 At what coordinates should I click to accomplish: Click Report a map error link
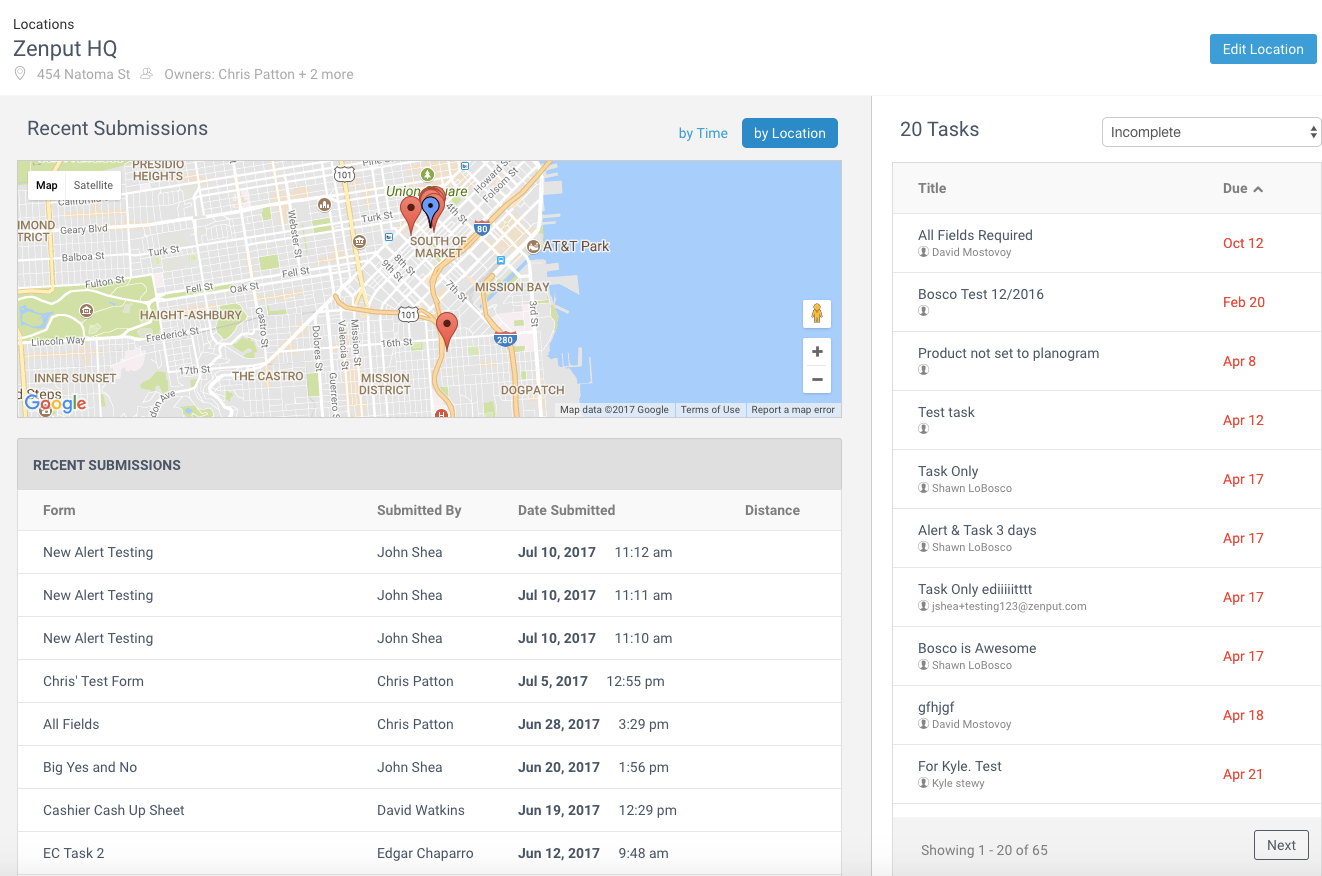tap(793, 410)
